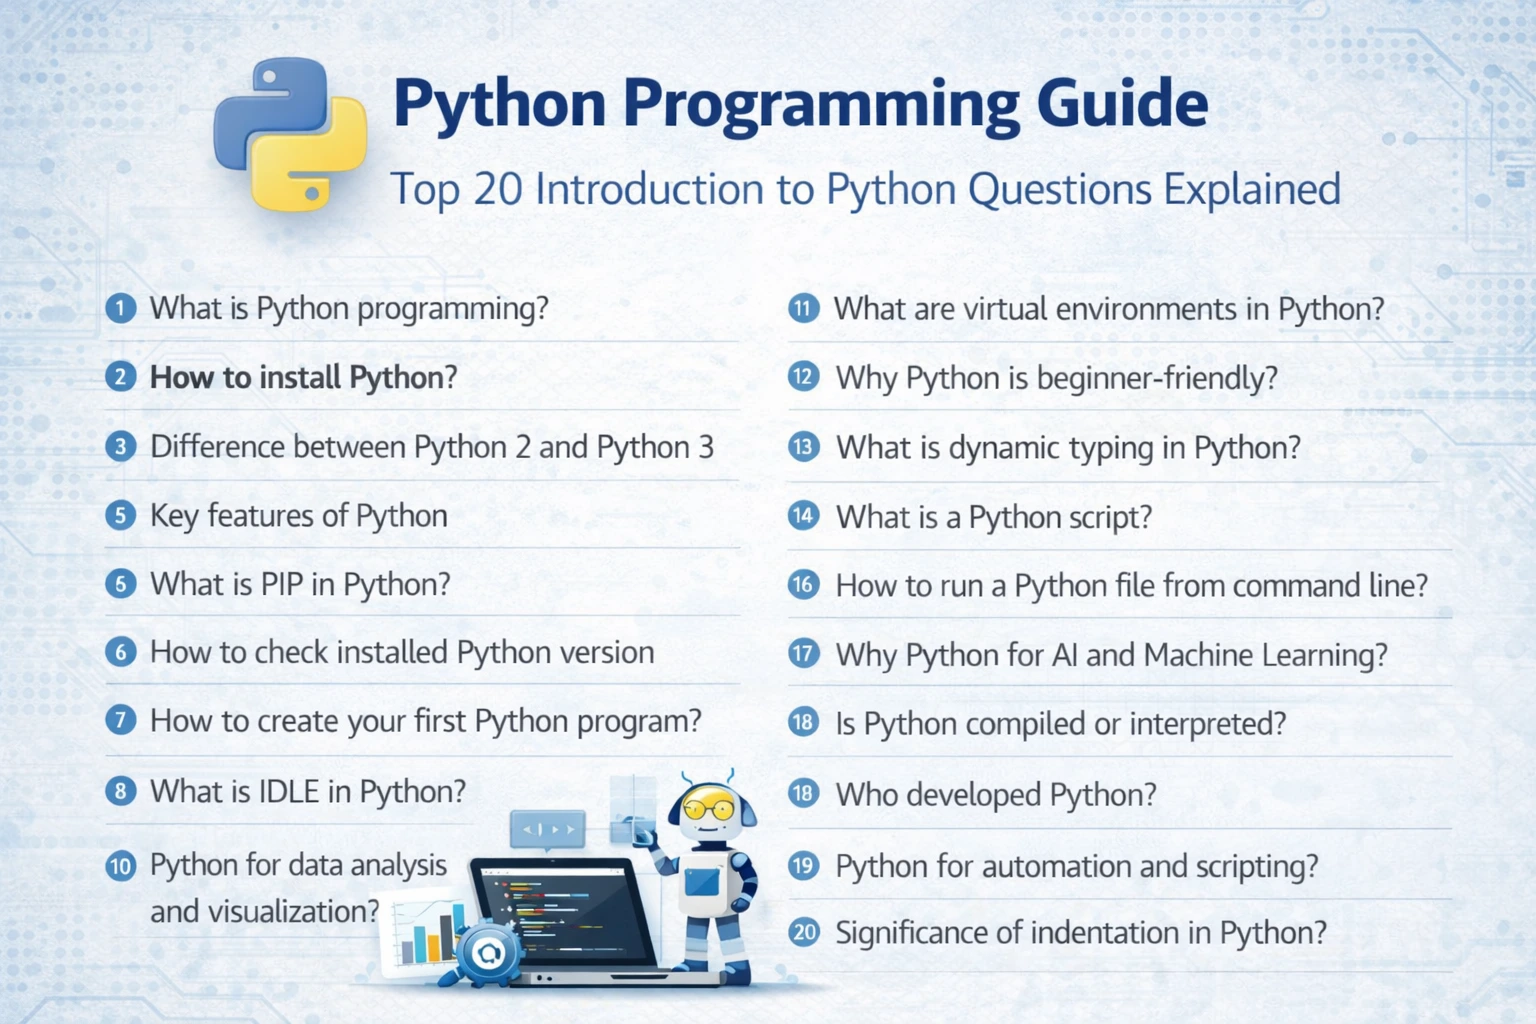
Task: Click the robot mascot illustration
Action: [712, 870]
